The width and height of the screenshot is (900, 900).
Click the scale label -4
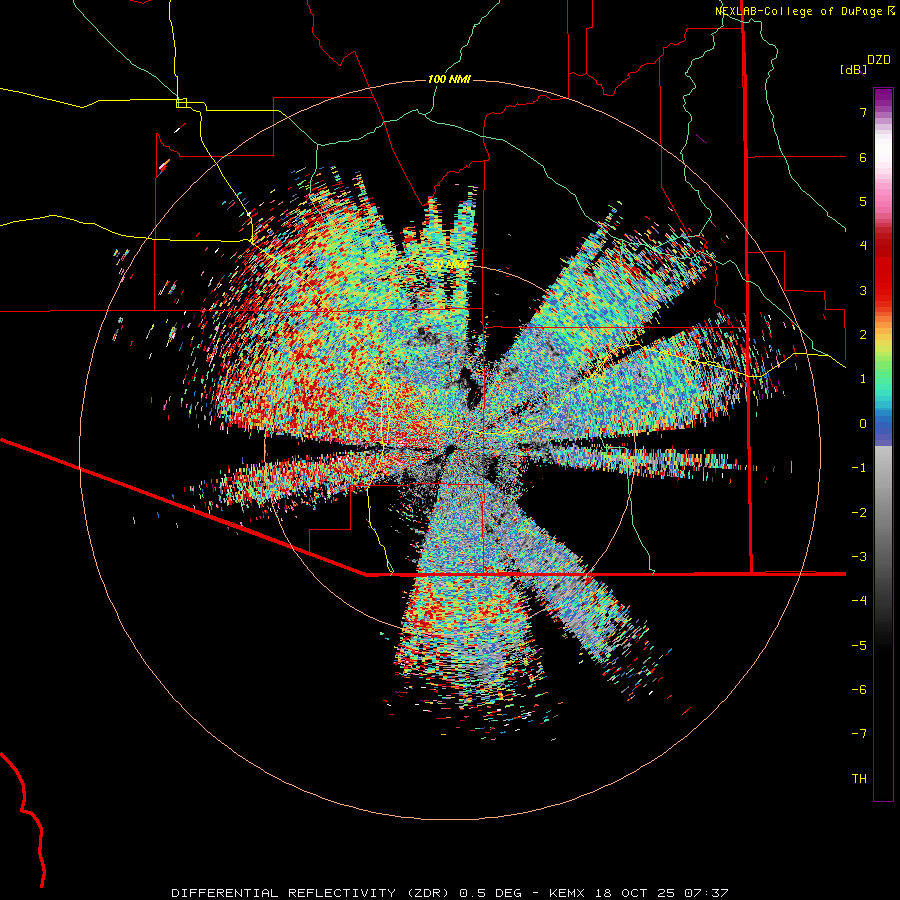tap(859, 601)
